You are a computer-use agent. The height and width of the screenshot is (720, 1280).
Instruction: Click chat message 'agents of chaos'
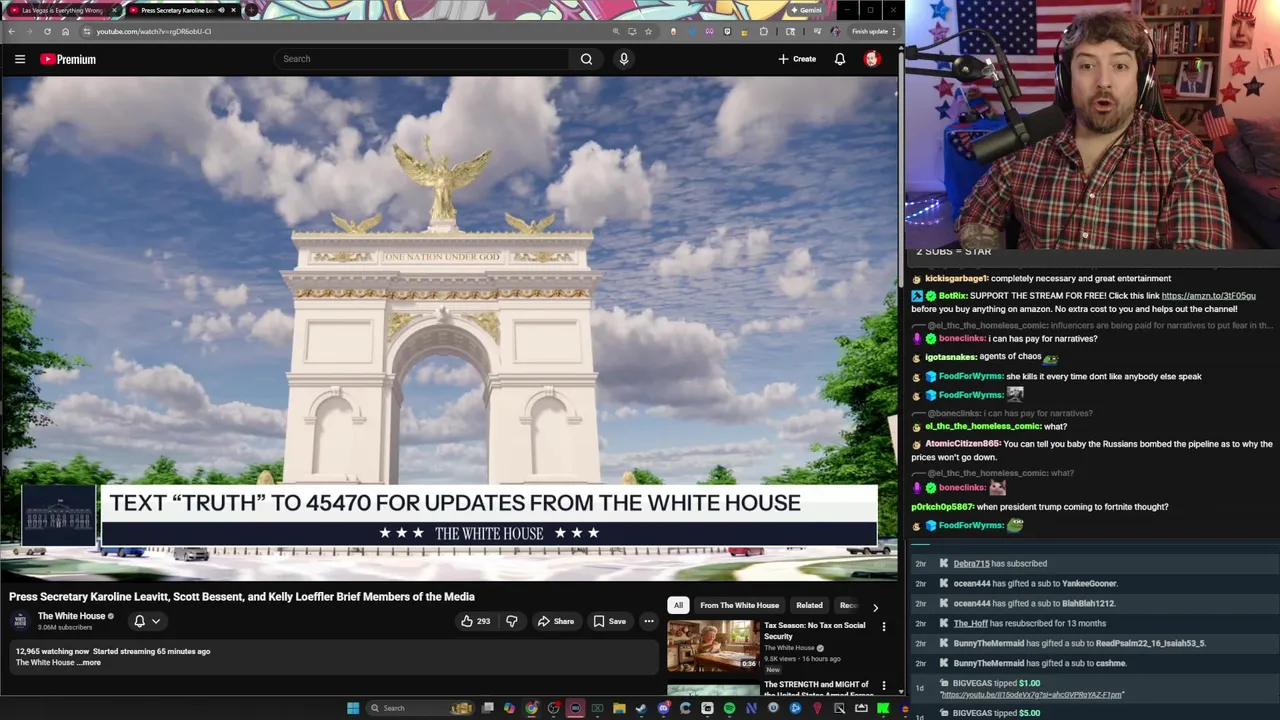coord(1010,357)
